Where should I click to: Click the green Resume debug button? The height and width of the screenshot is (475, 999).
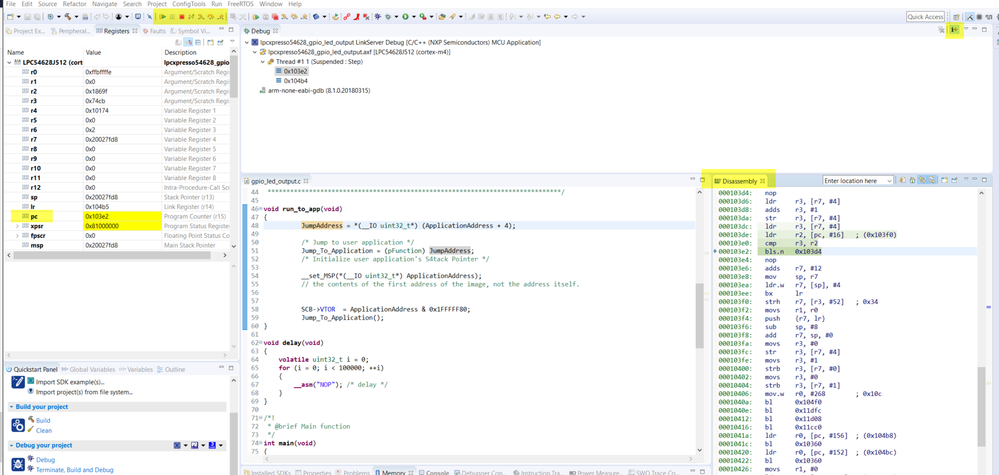click(x=163, y=17)
